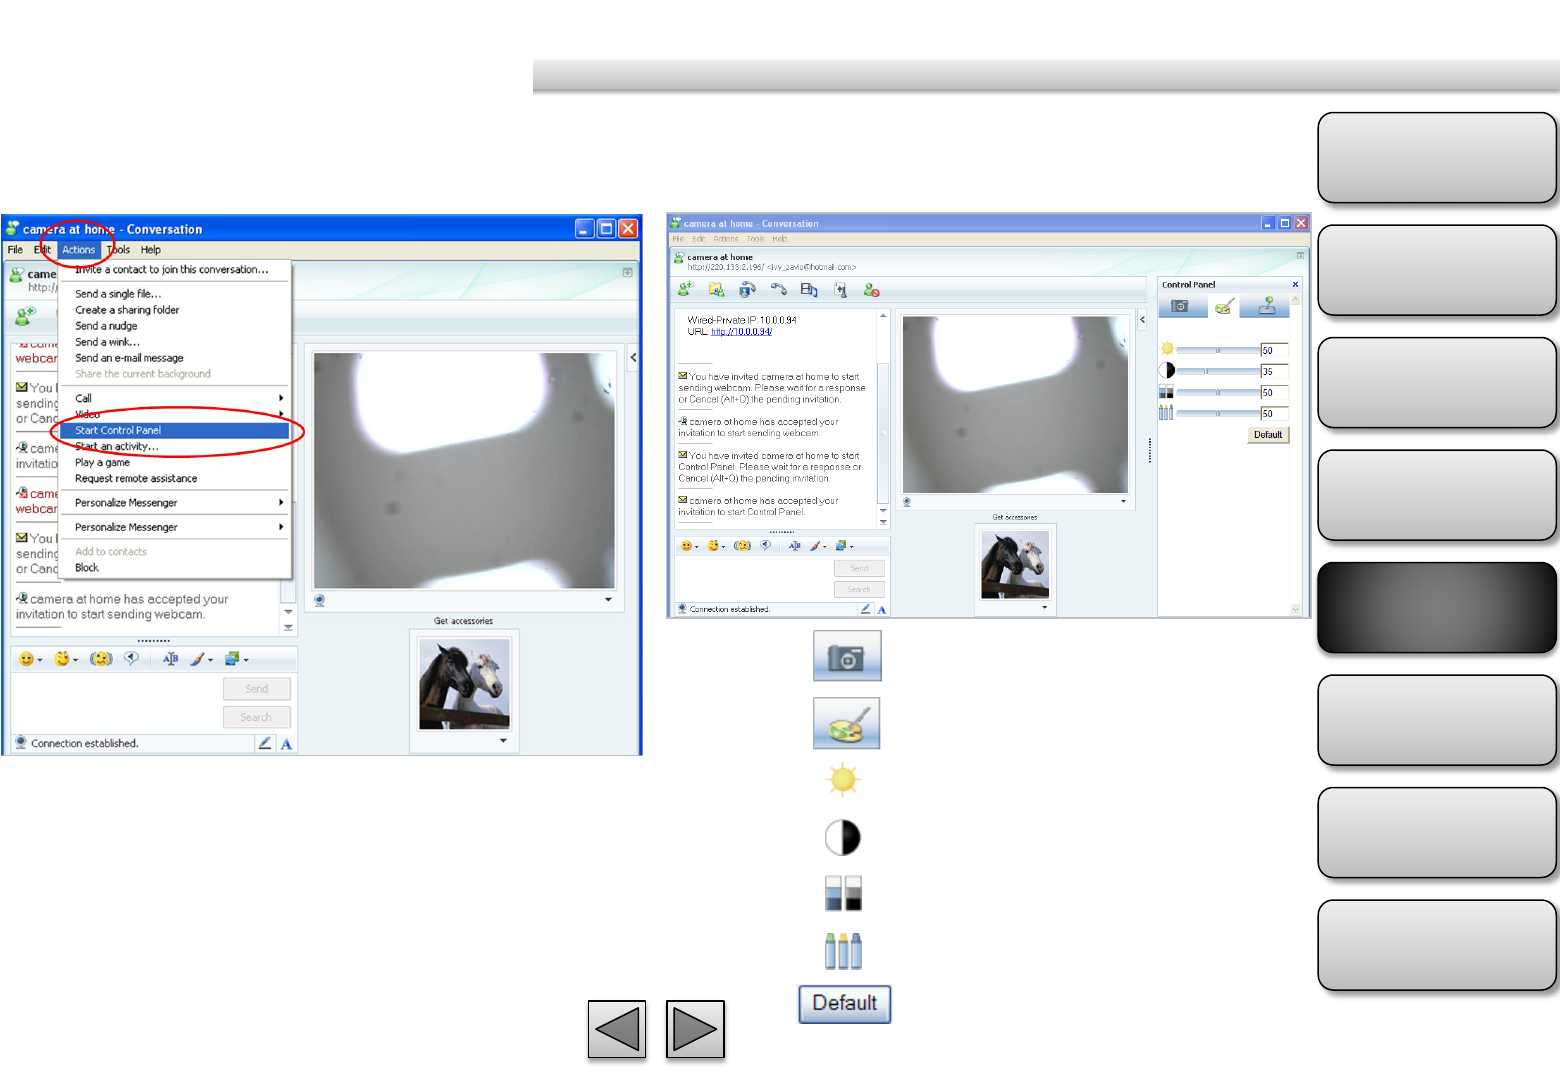Change font via the text icon in the Actions-menu window

point(171,659)
